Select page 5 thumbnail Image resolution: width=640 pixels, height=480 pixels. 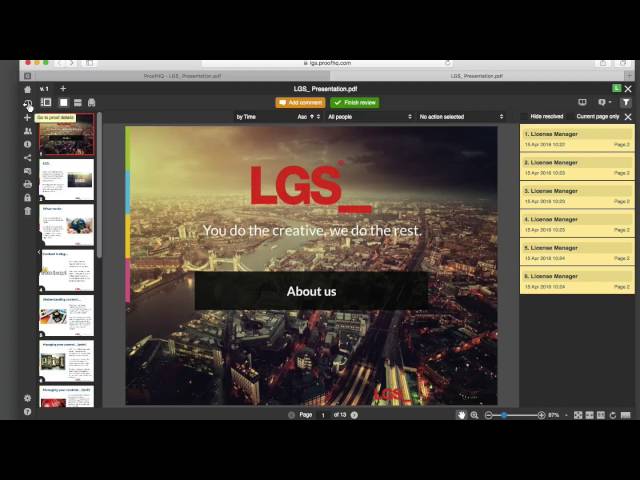pos(67,316)
